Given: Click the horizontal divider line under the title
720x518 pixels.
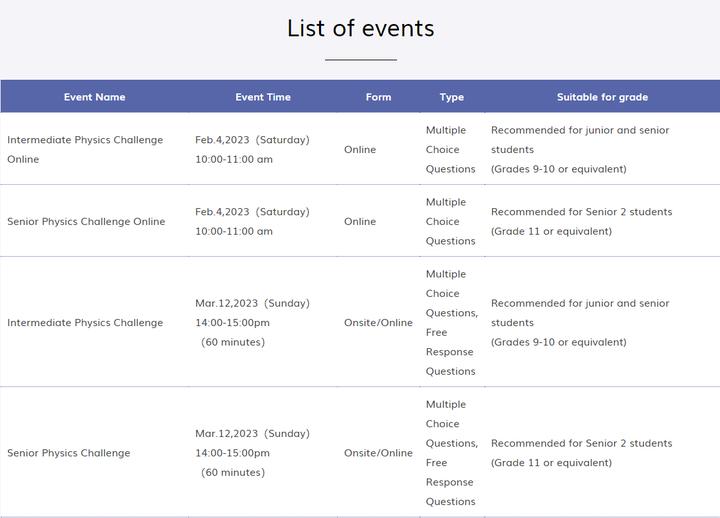Looking at the screenshot, I should [360, 60].
